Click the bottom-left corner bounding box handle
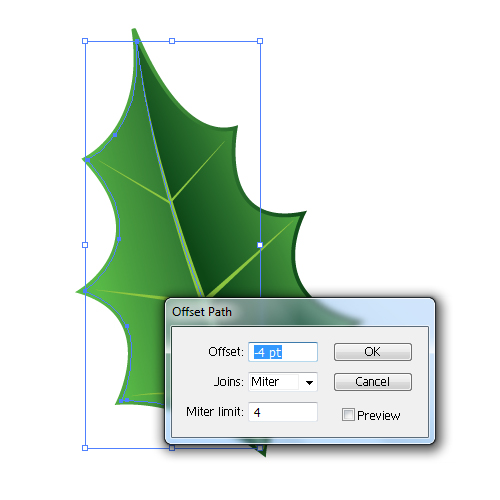 [x=85, y=448]
